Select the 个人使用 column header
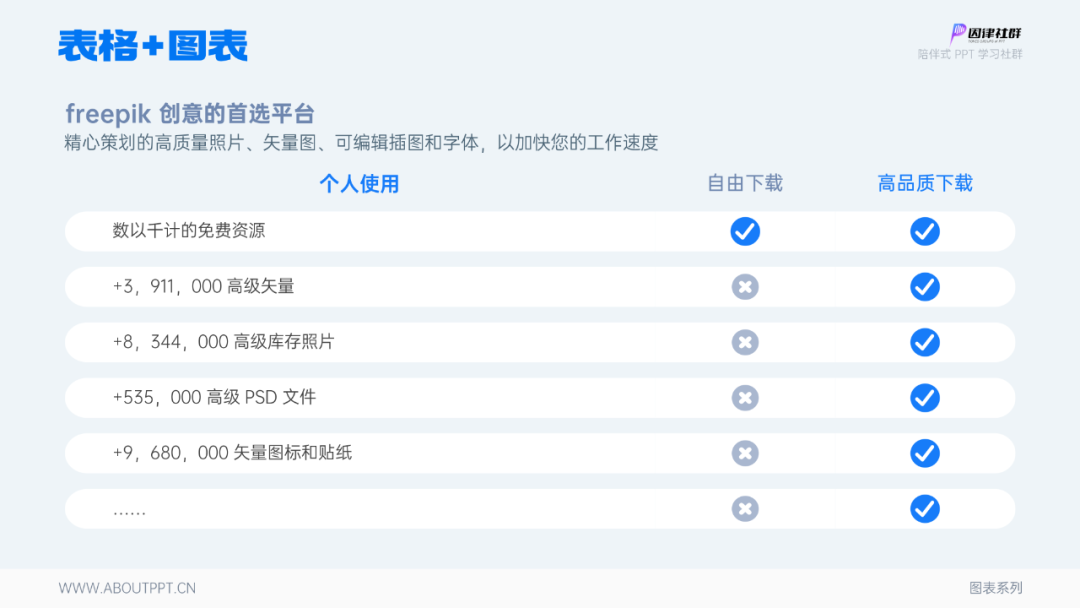Viewport: 1080px width, 608px height. click(x=359, y=184)
